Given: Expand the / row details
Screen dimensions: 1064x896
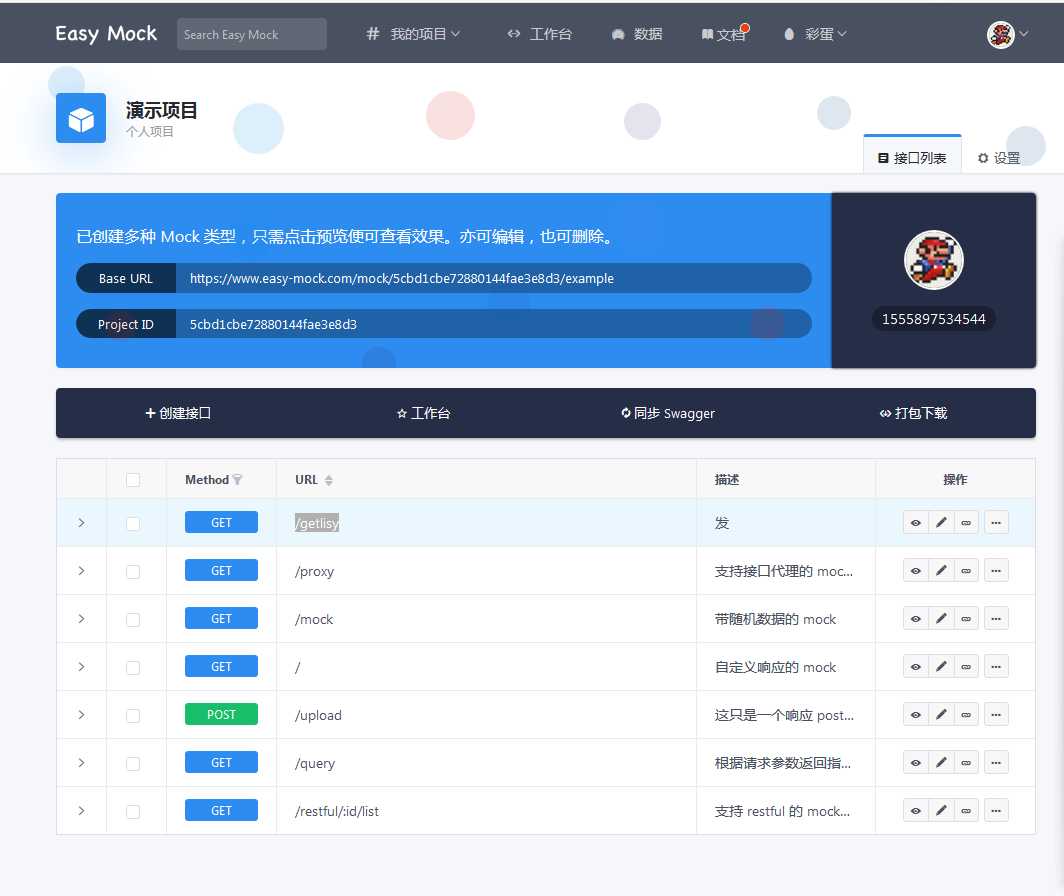Looking at the screenshot, I should [81, 667].
